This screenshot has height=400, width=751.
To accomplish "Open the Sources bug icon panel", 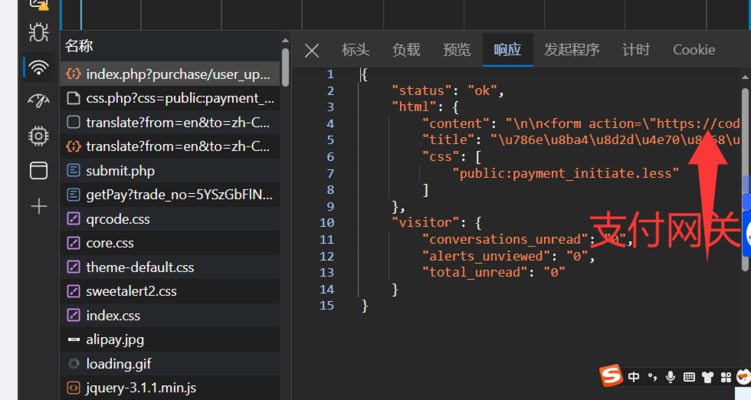I will pos(38,32).
